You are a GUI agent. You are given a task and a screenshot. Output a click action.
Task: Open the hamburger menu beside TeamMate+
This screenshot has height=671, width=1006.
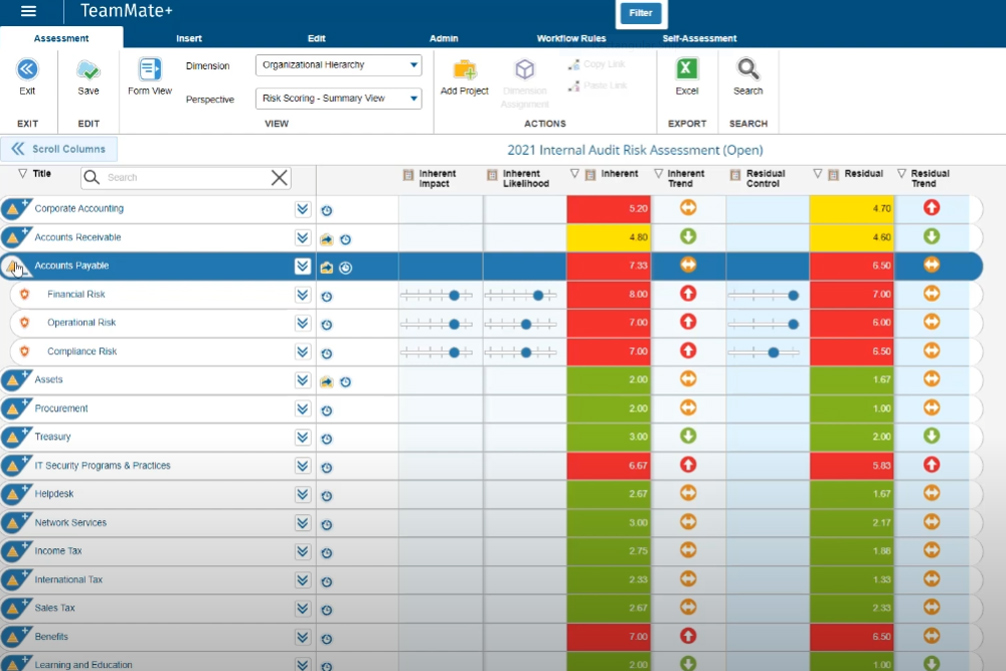pyautogui.click(x=28, y=11)
